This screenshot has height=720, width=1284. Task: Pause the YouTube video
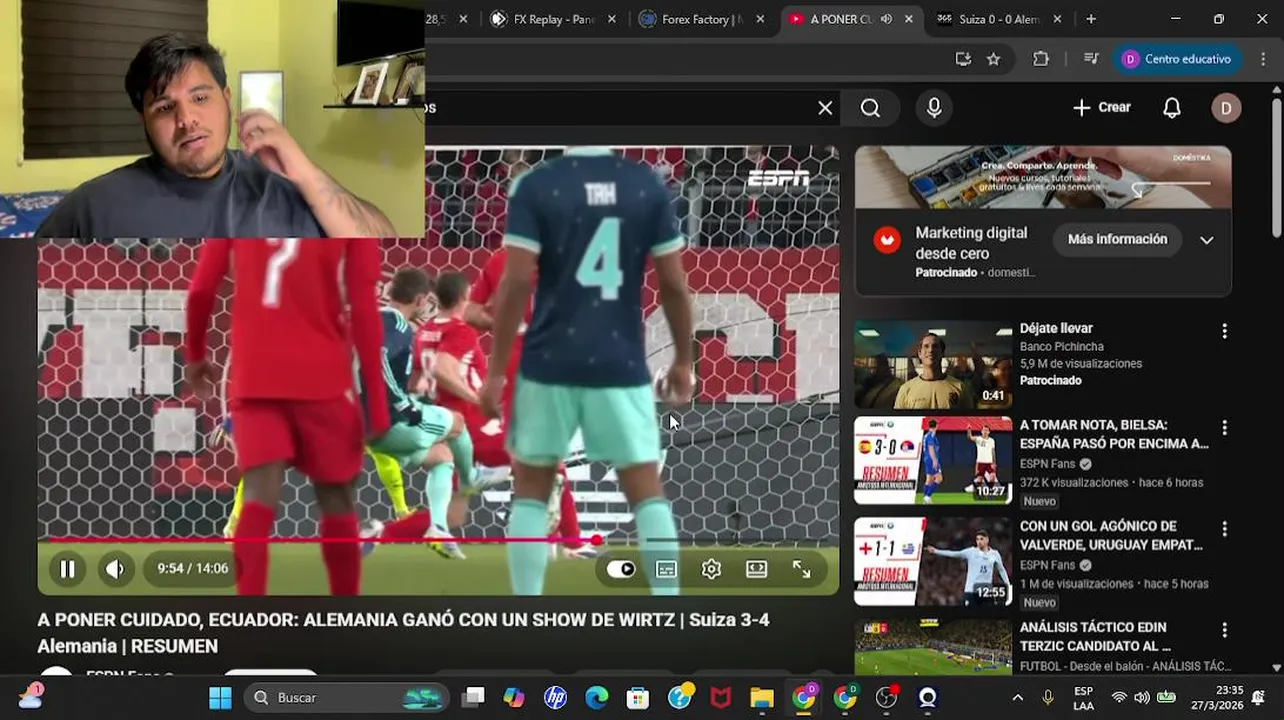coord(67,569)
